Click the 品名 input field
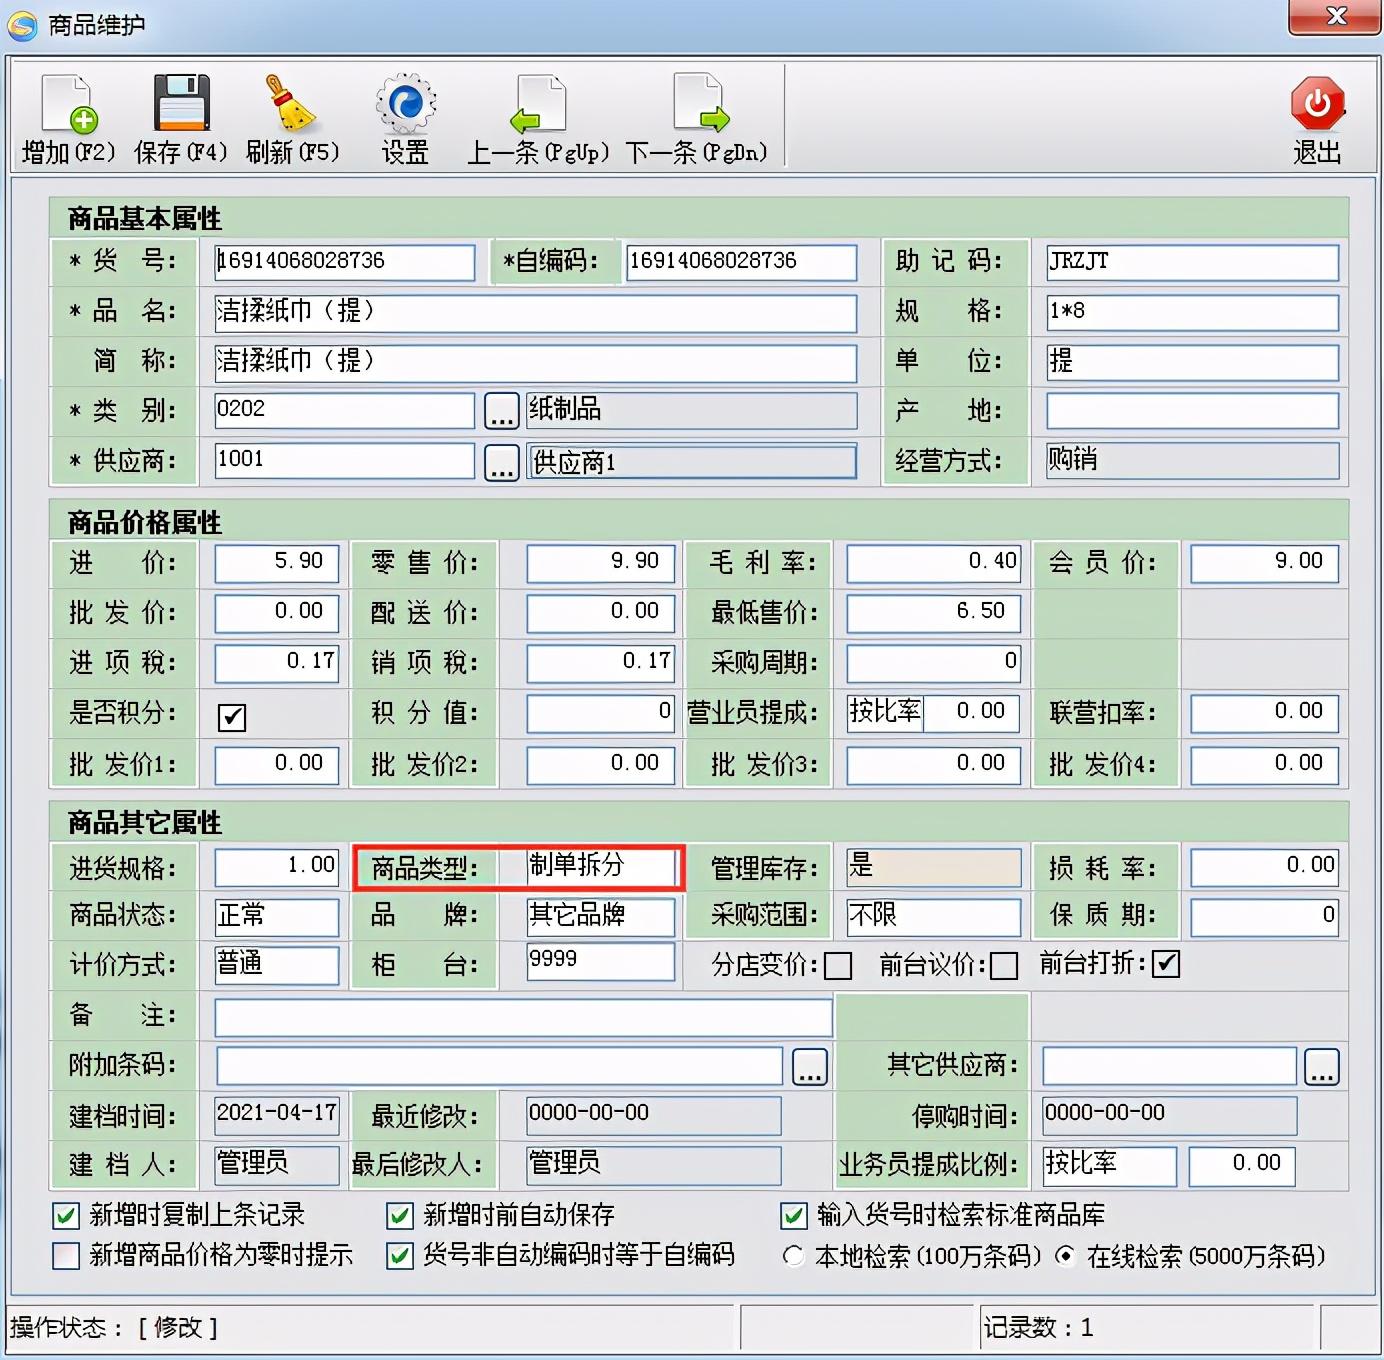The height and width of the screenshot is (1360, 1384). pos(536,312)
